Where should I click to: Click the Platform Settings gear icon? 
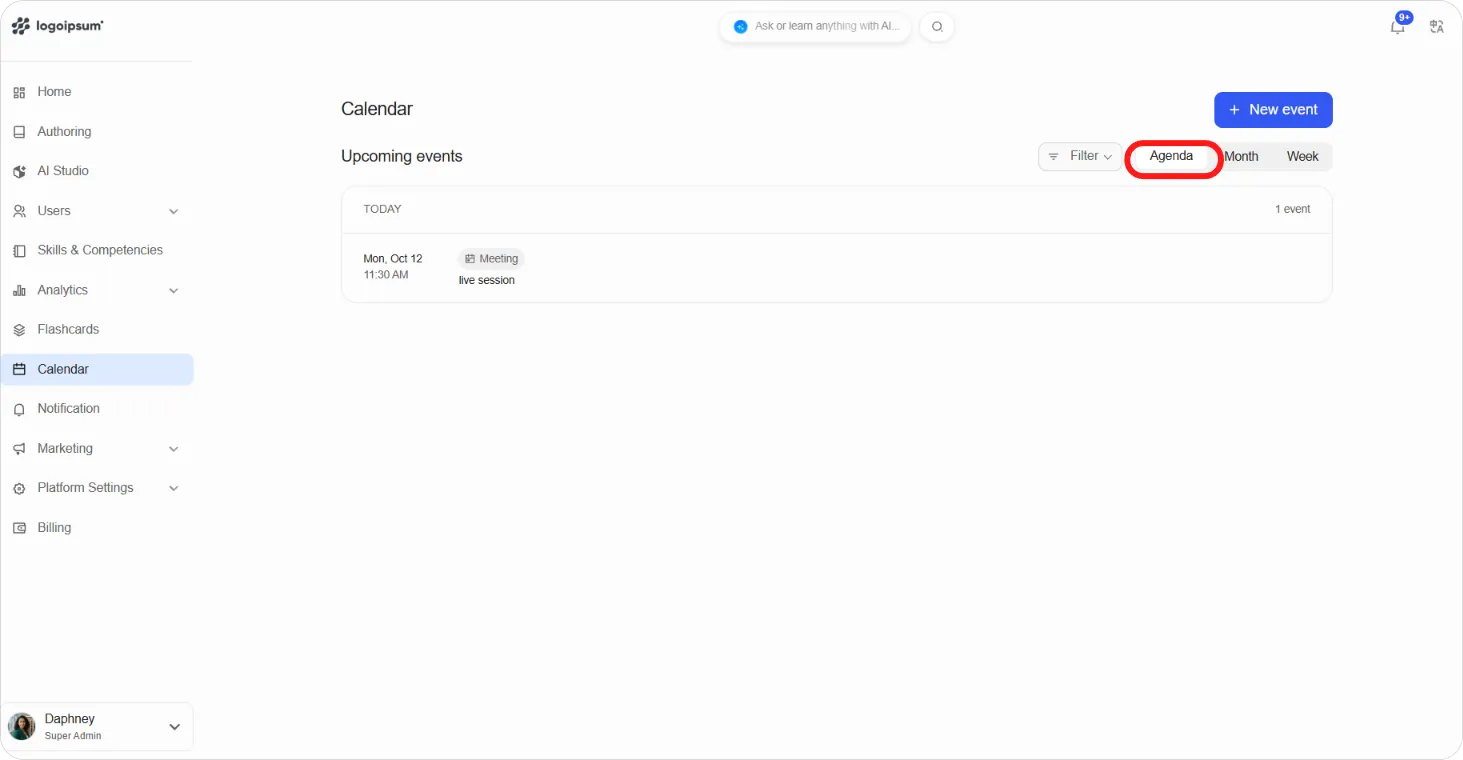19,488
